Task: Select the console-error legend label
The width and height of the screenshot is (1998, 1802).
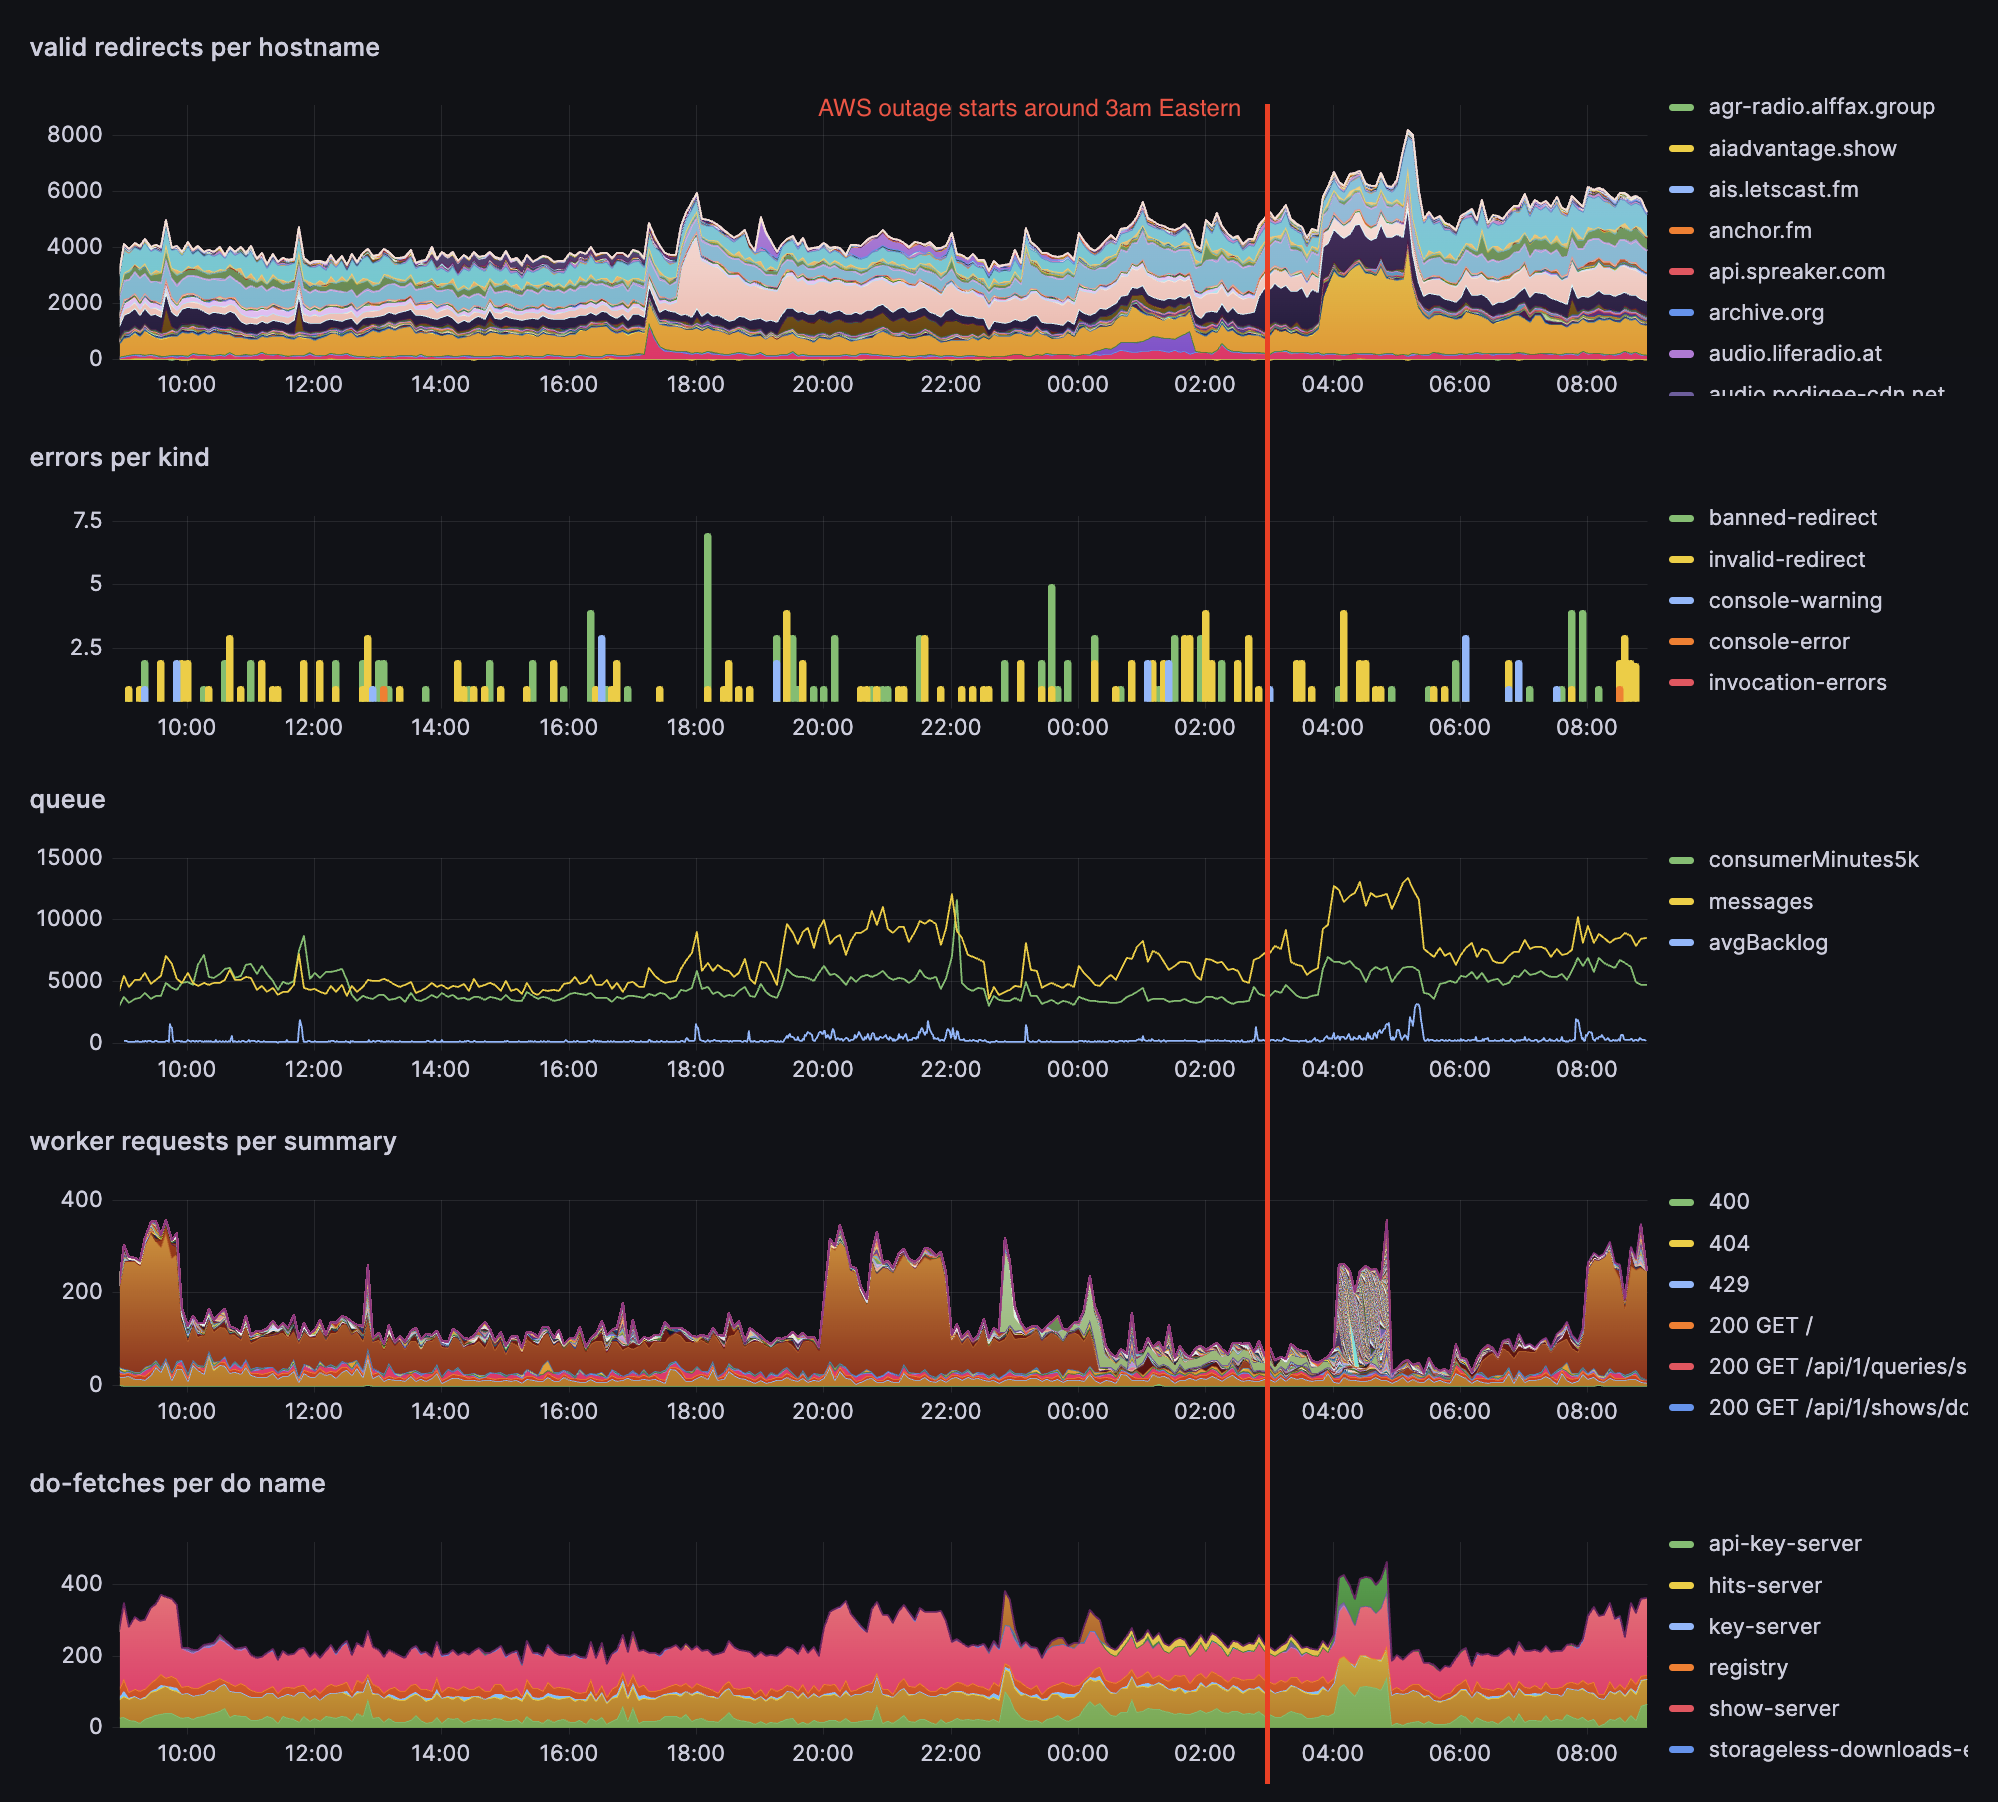Action: pos(1778,642)
